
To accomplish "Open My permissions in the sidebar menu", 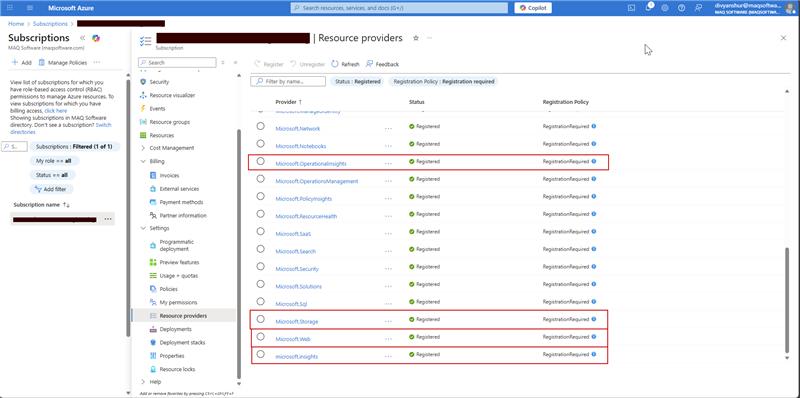I will pyautogui.click(x=178, y=303).
